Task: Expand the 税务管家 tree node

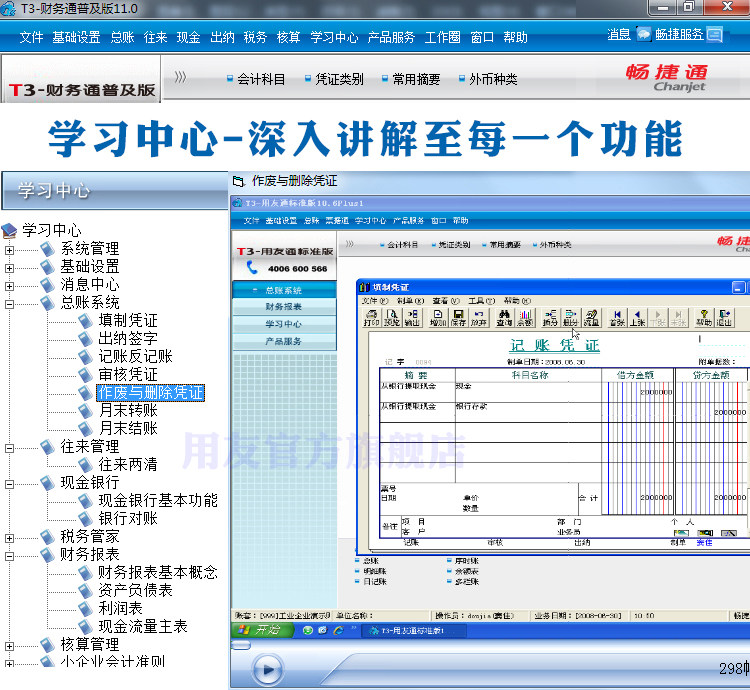Action: tap(10, 538)
